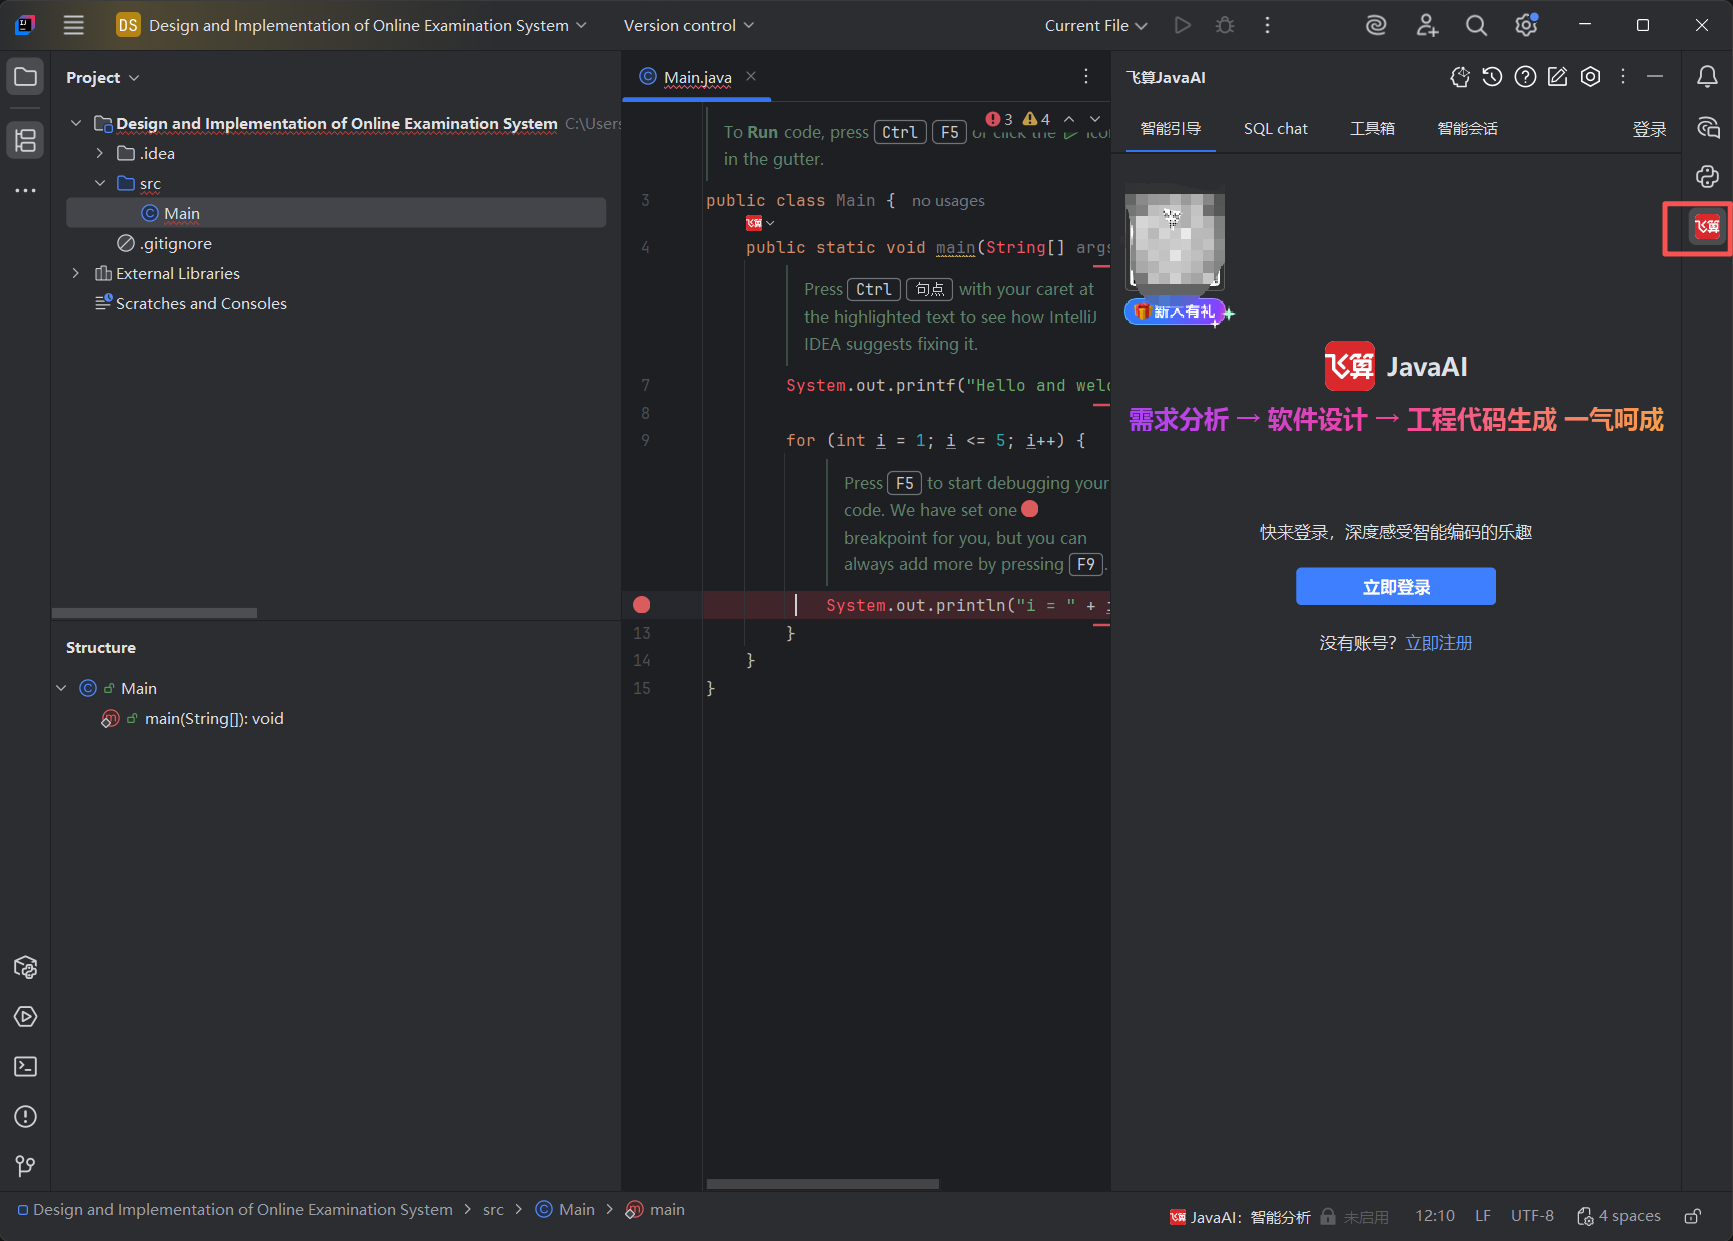This screenshot has width=1733, height=1241.
Task: Go to the next highlighted error arrow
Action: [1095, 119]
